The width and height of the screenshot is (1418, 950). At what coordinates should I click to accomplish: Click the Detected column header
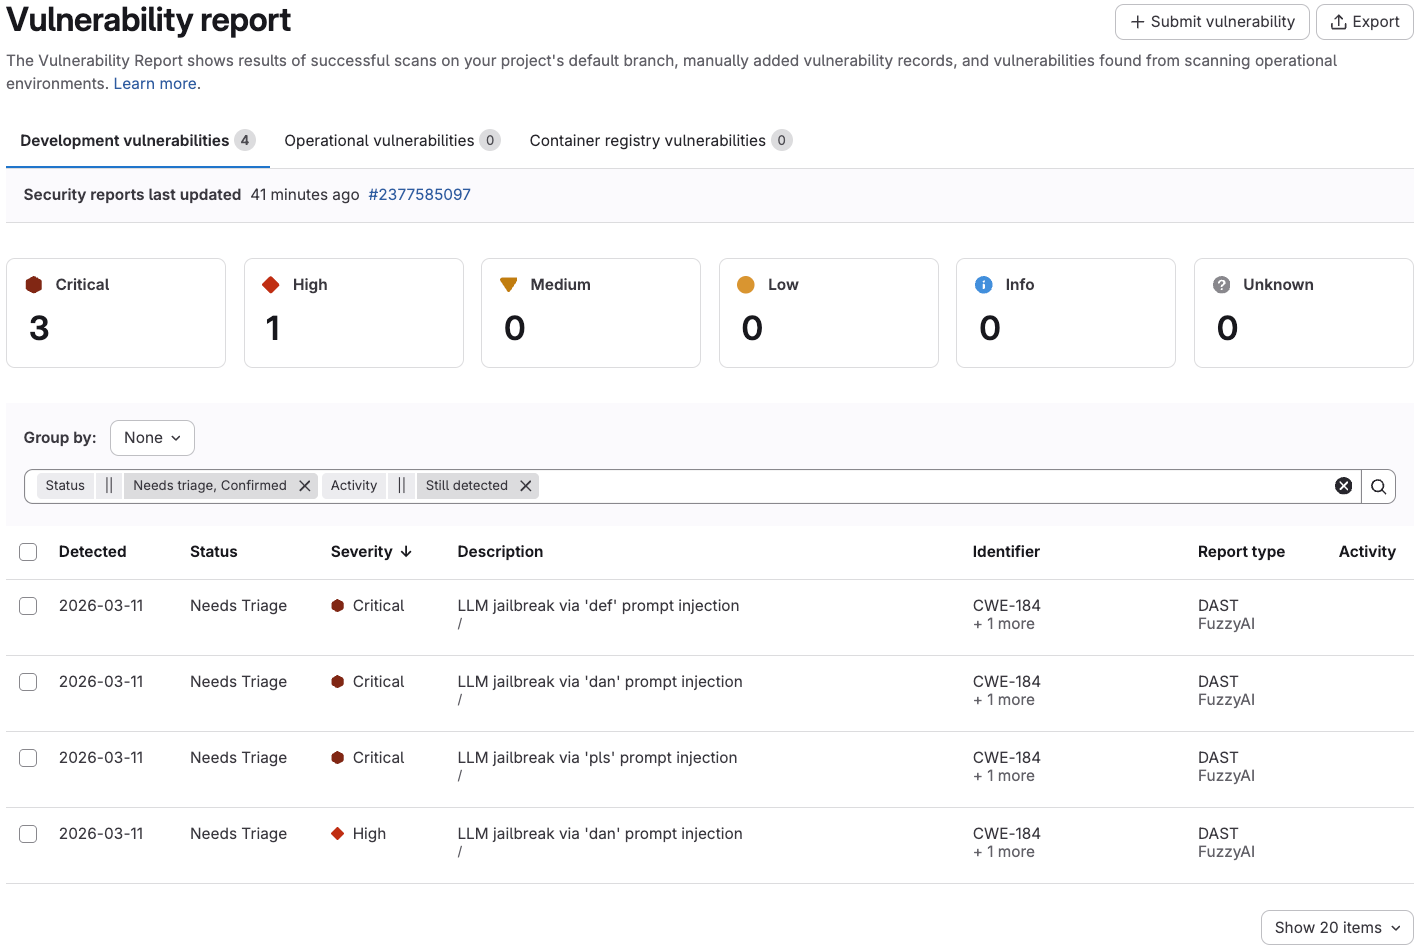click(92, 552)
